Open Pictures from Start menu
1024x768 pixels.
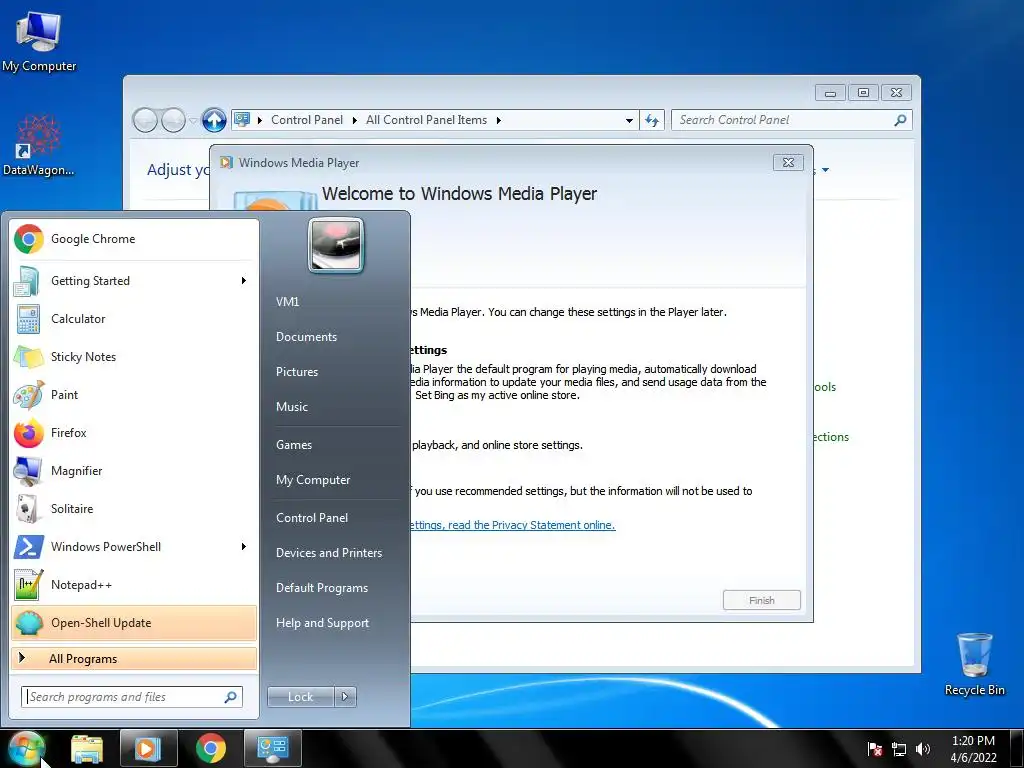(297, 372)
